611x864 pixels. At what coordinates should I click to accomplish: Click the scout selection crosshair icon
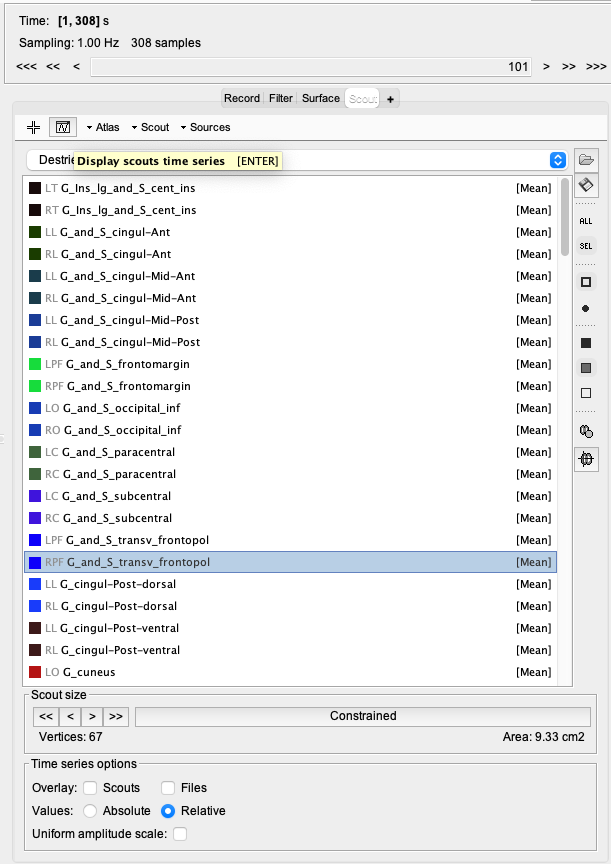(34, 127)
